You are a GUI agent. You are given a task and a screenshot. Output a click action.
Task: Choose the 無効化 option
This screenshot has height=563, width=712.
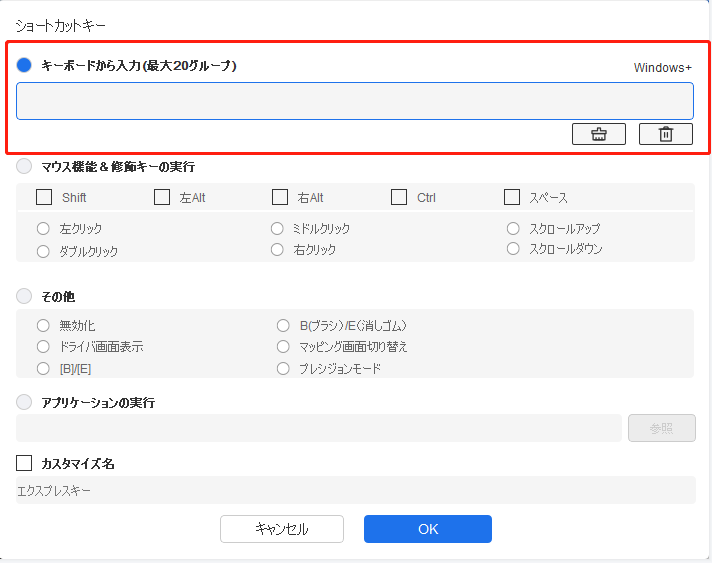point(43,325)
